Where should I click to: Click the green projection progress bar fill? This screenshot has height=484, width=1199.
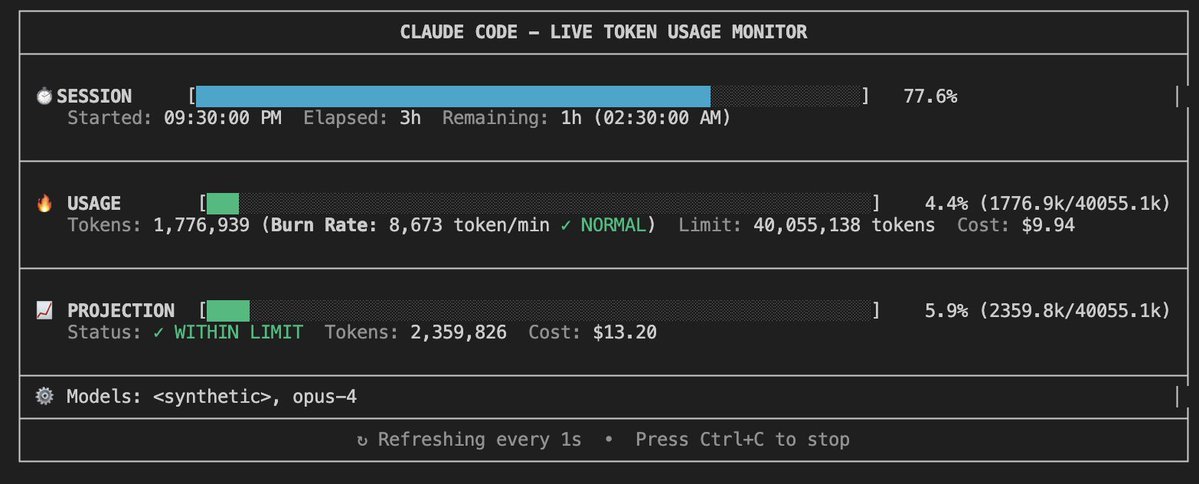point(228,311)
